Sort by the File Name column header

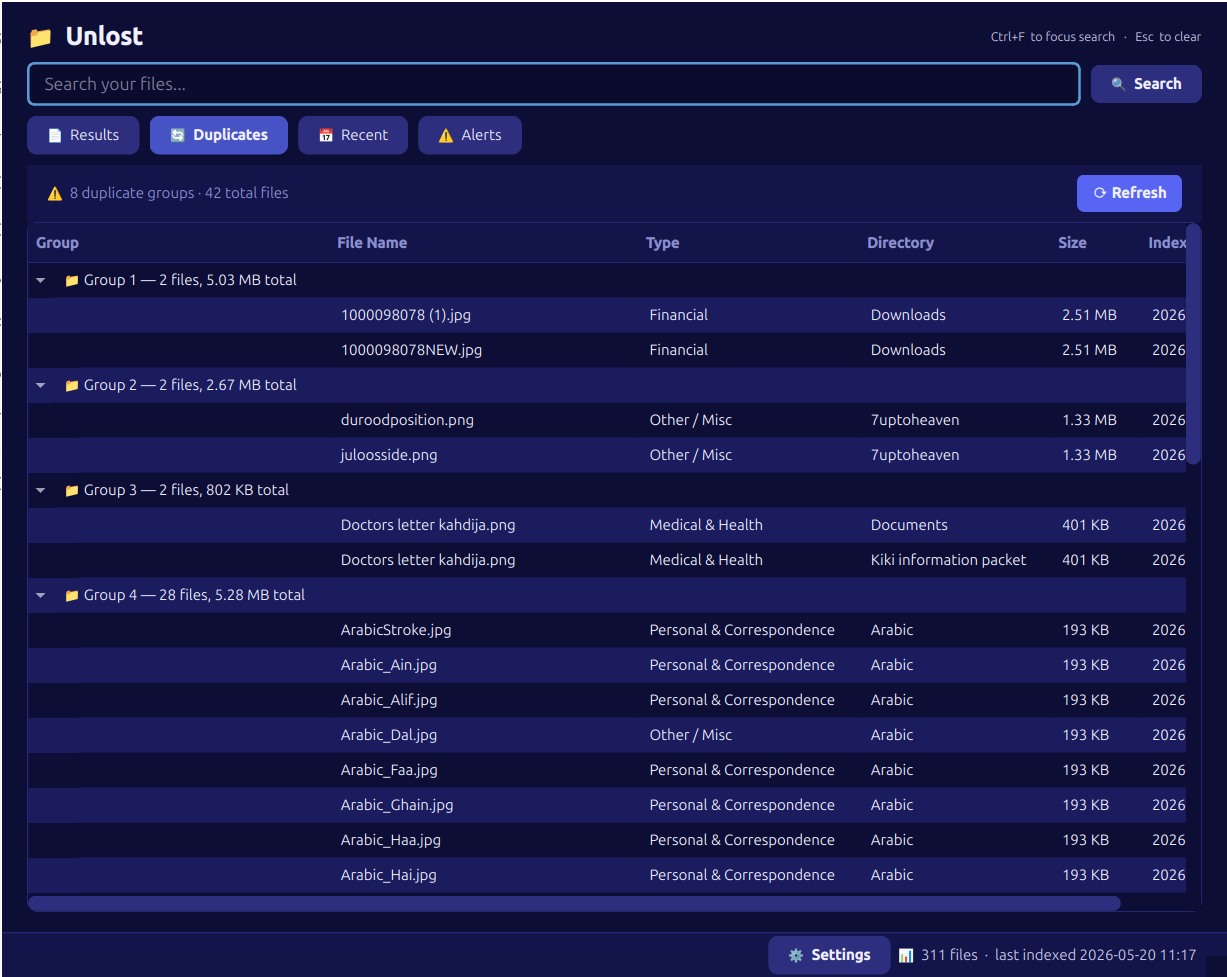pos(372,243)
